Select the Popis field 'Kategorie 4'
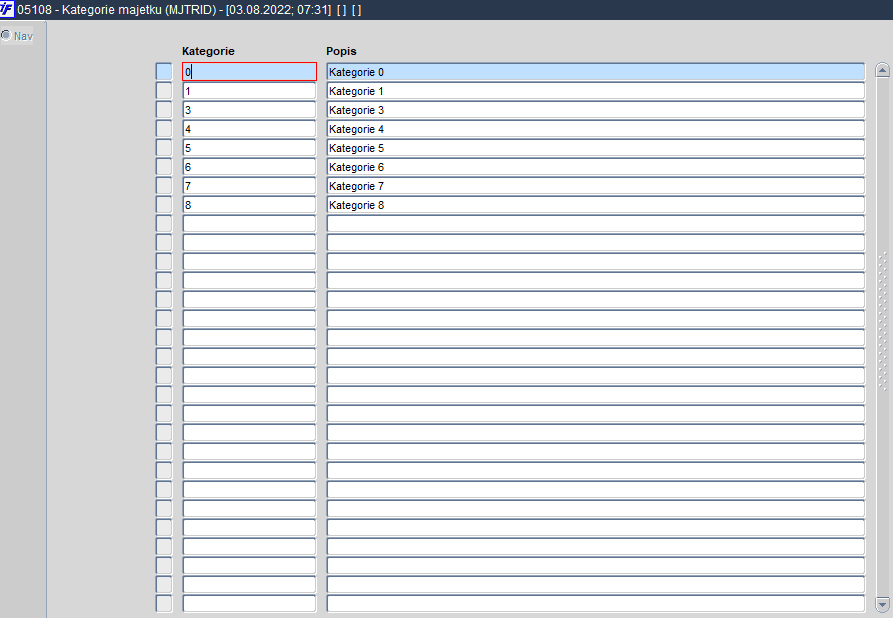 click(x=596, y=129)
